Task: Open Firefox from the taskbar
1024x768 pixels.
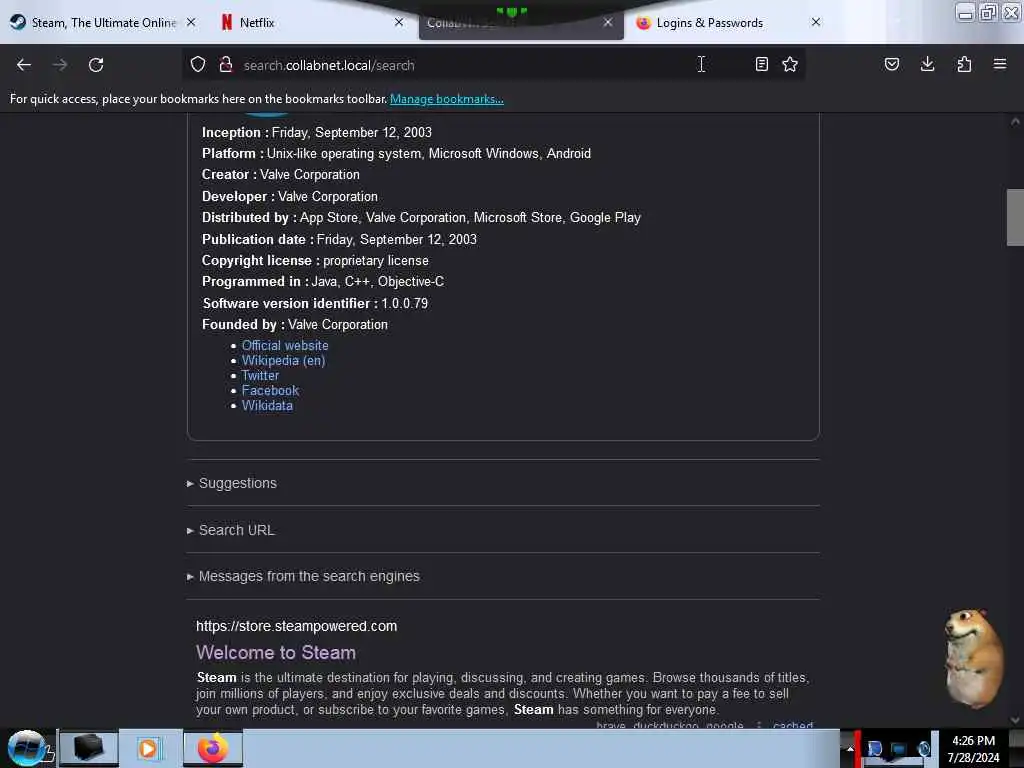Action: tap(213, 748)
